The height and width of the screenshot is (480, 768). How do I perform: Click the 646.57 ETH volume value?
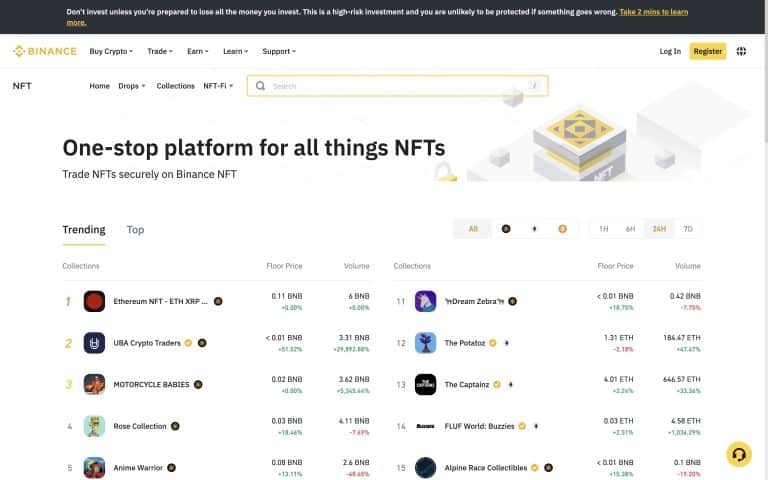pyautogui.click(x=682, y=379)
